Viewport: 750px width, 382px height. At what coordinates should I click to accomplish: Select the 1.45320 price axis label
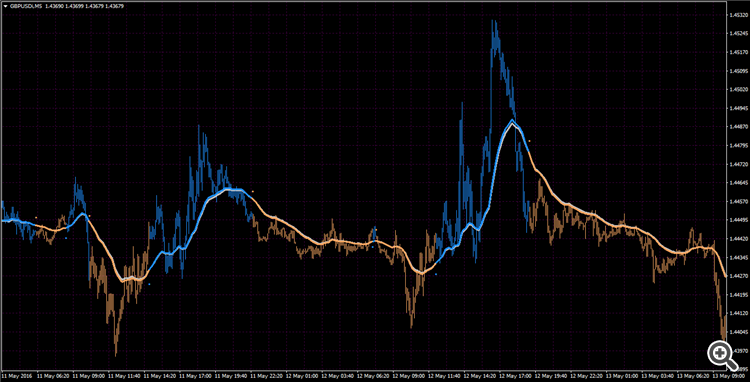pyautogui.click(x=737, y=15)
